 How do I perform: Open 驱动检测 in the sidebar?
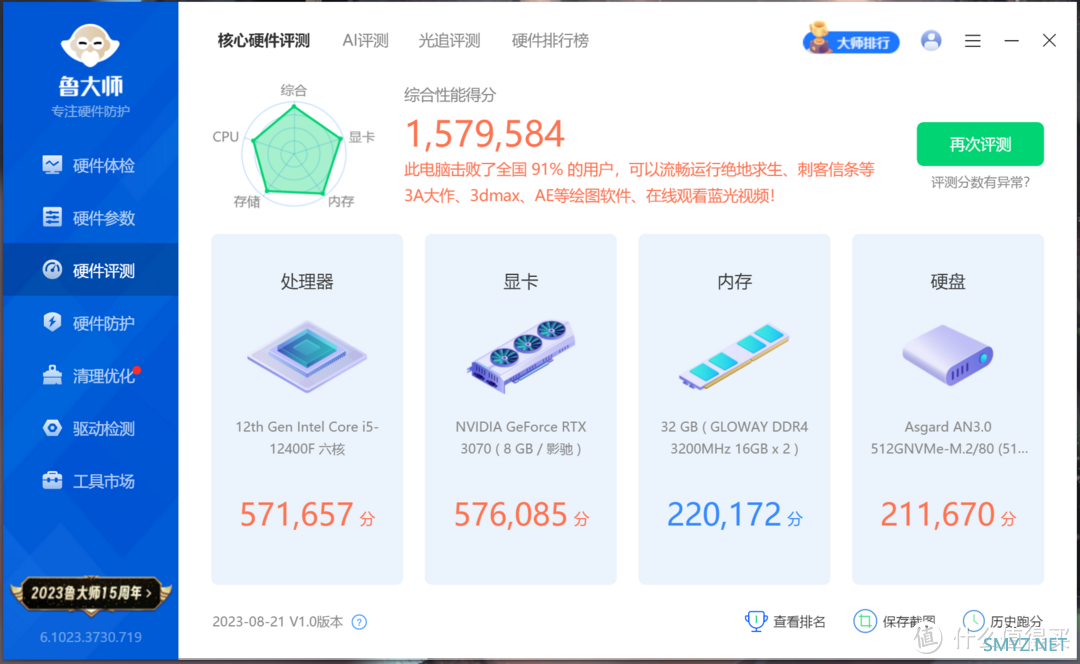[x=90, y=428]
